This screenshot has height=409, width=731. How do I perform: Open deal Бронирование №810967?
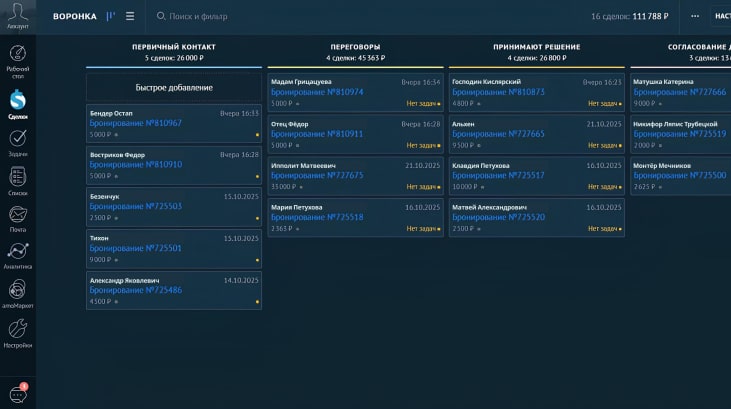136,123
